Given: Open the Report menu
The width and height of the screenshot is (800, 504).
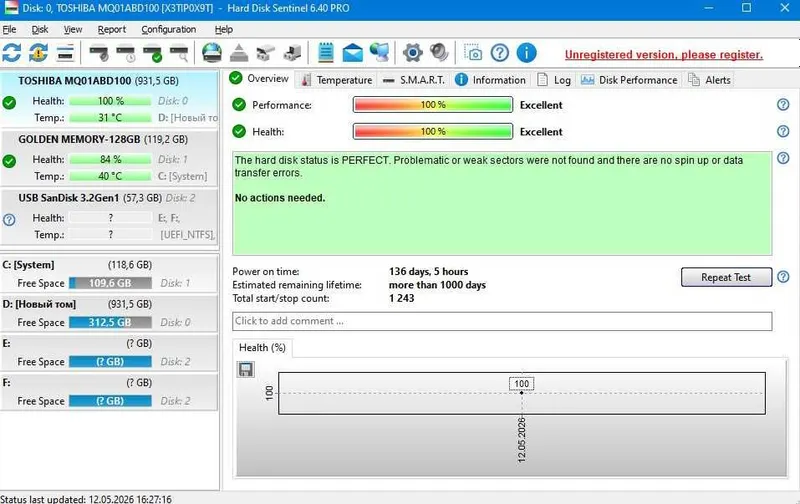Looking at the screenshot, I should (112, 29).
